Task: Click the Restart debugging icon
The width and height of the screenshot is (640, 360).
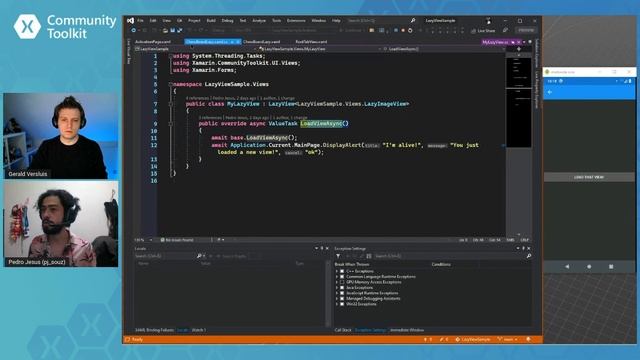Action: click(410, 31)
